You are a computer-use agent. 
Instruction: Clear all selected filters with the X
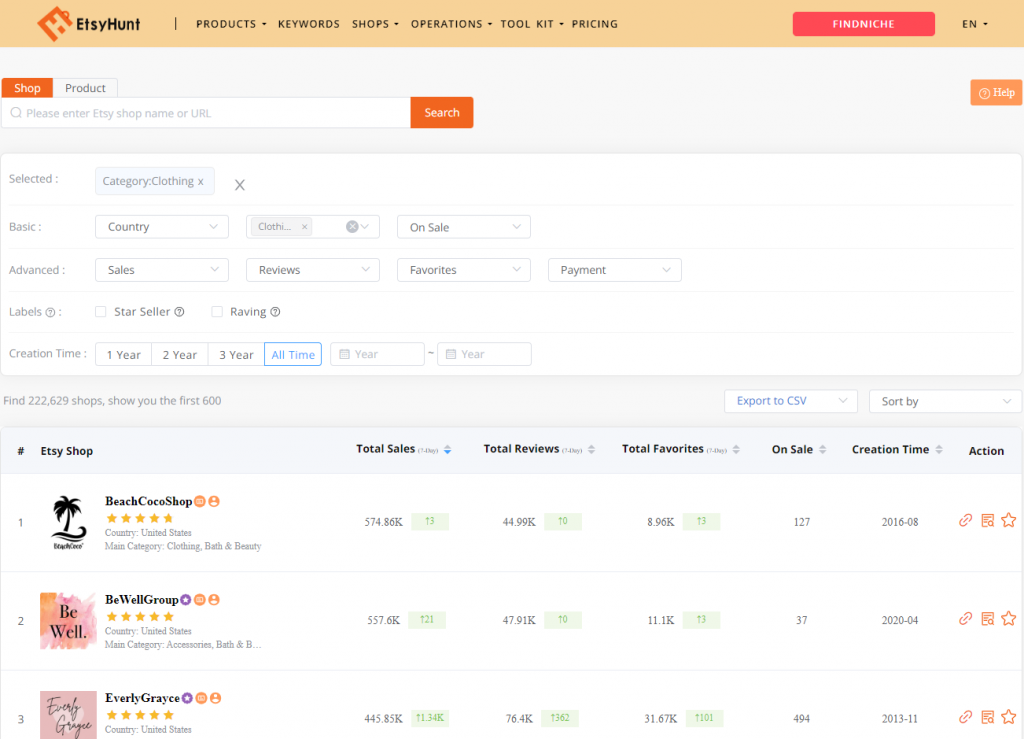240,185
